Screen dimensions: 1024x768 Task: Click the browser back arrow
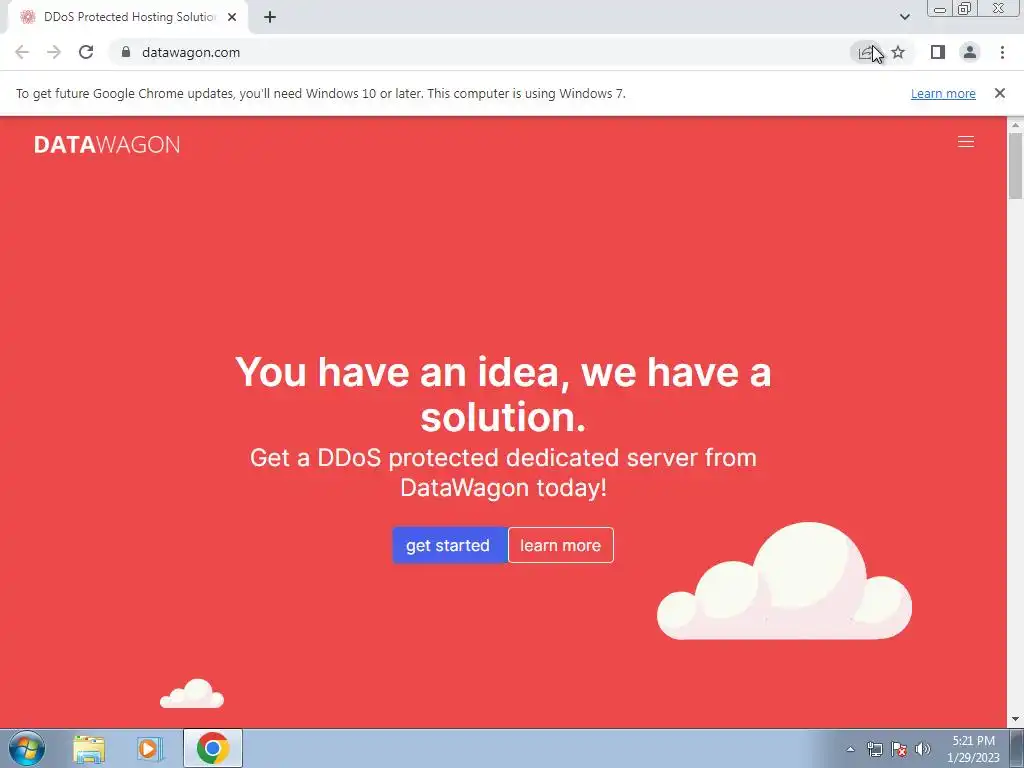tap(22, 52)
